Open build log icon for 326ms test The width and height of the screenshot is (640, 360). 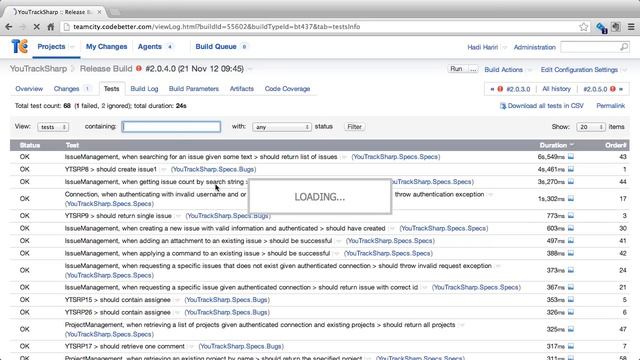click(571, 312)
